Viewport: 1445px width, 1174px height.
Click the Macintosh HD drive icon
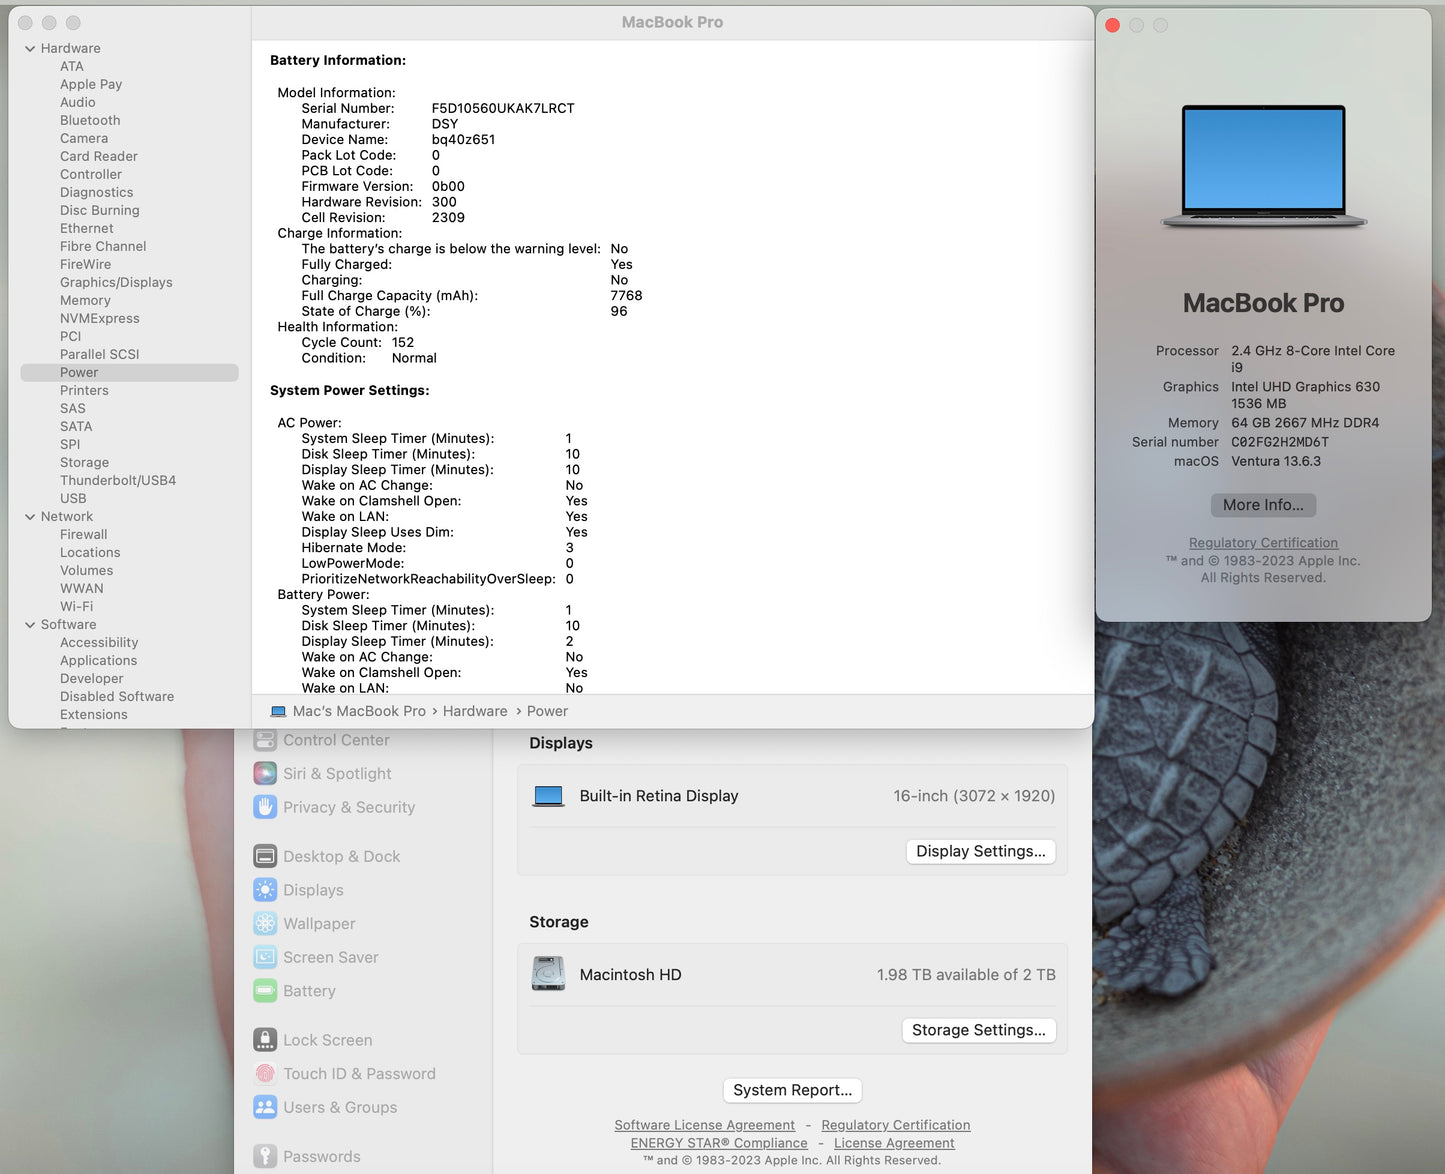pyautogui.click(x=547, y=974)
